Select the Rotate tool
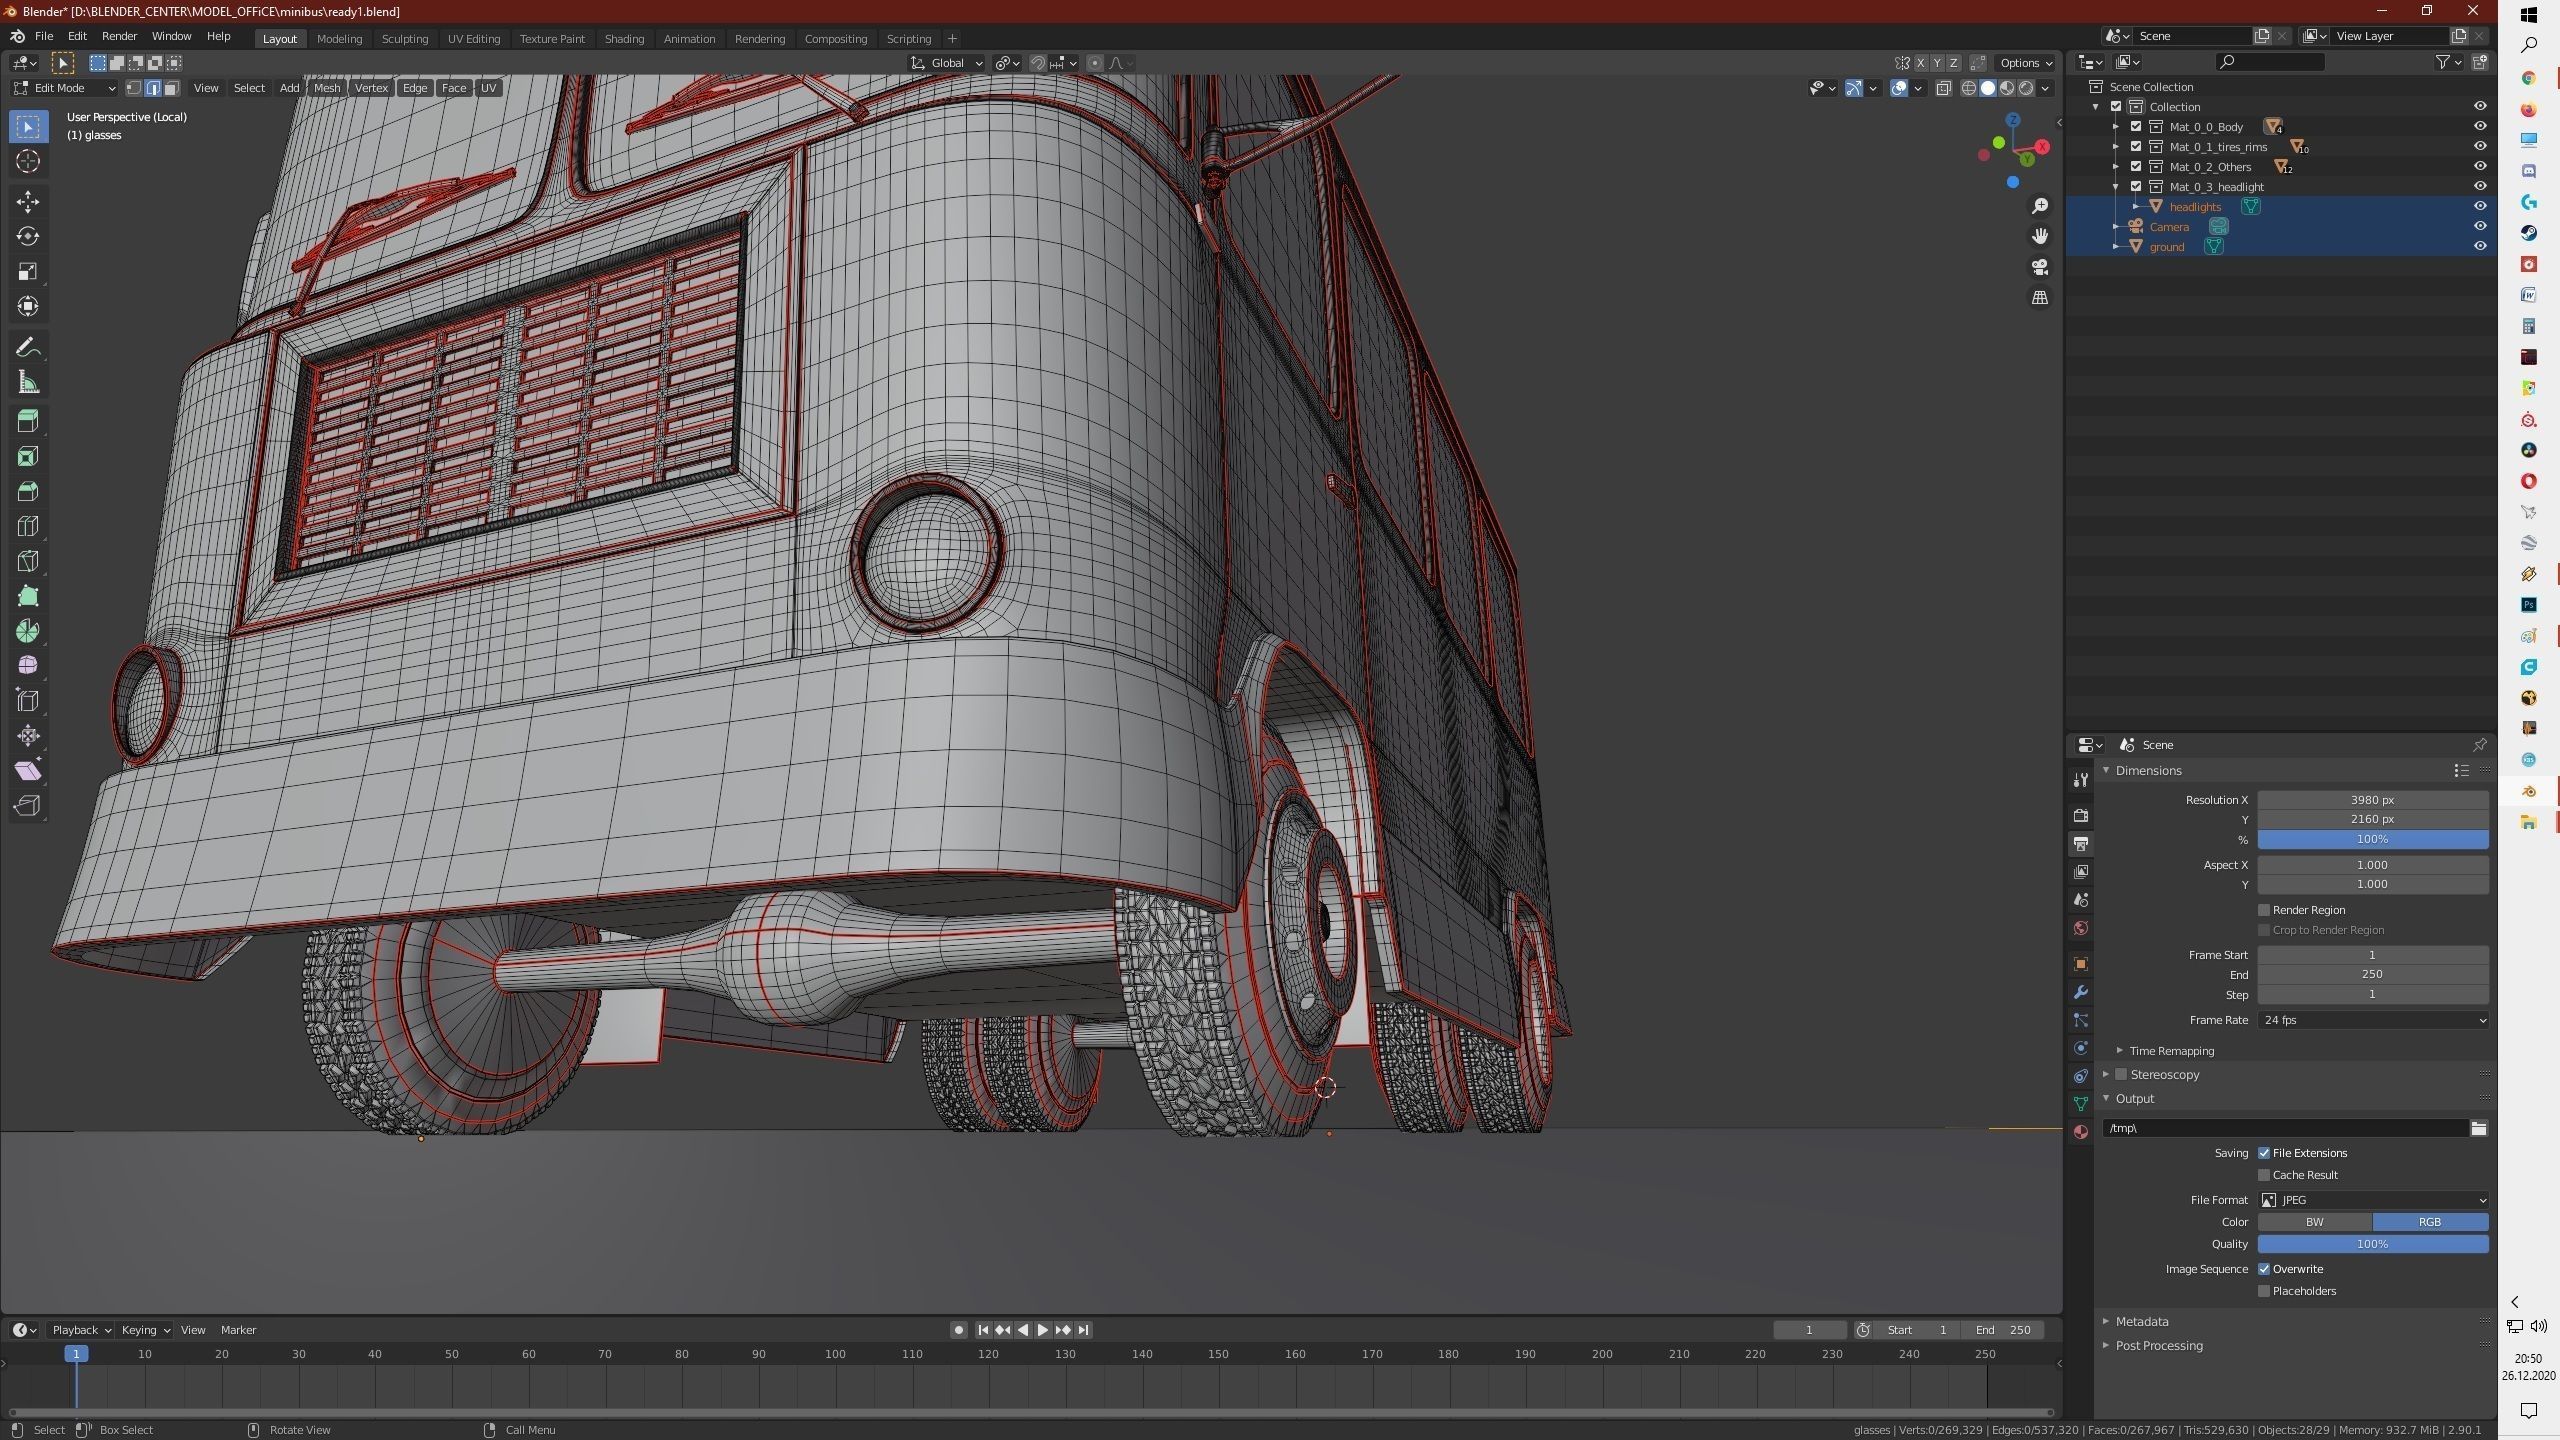 pos(28,236)
